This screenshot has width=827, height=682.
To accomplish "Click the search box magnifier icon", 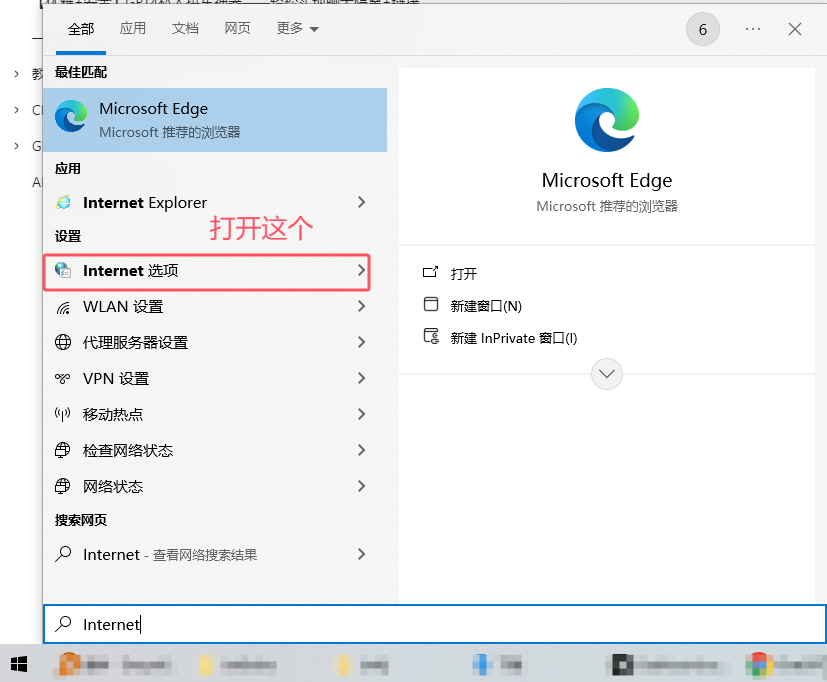I will [63, 624].
